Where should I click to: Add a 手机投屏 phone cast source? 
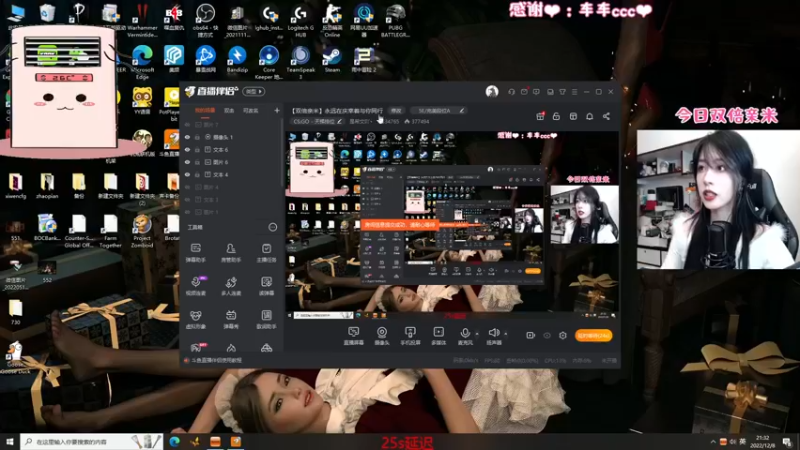[410, 336]
